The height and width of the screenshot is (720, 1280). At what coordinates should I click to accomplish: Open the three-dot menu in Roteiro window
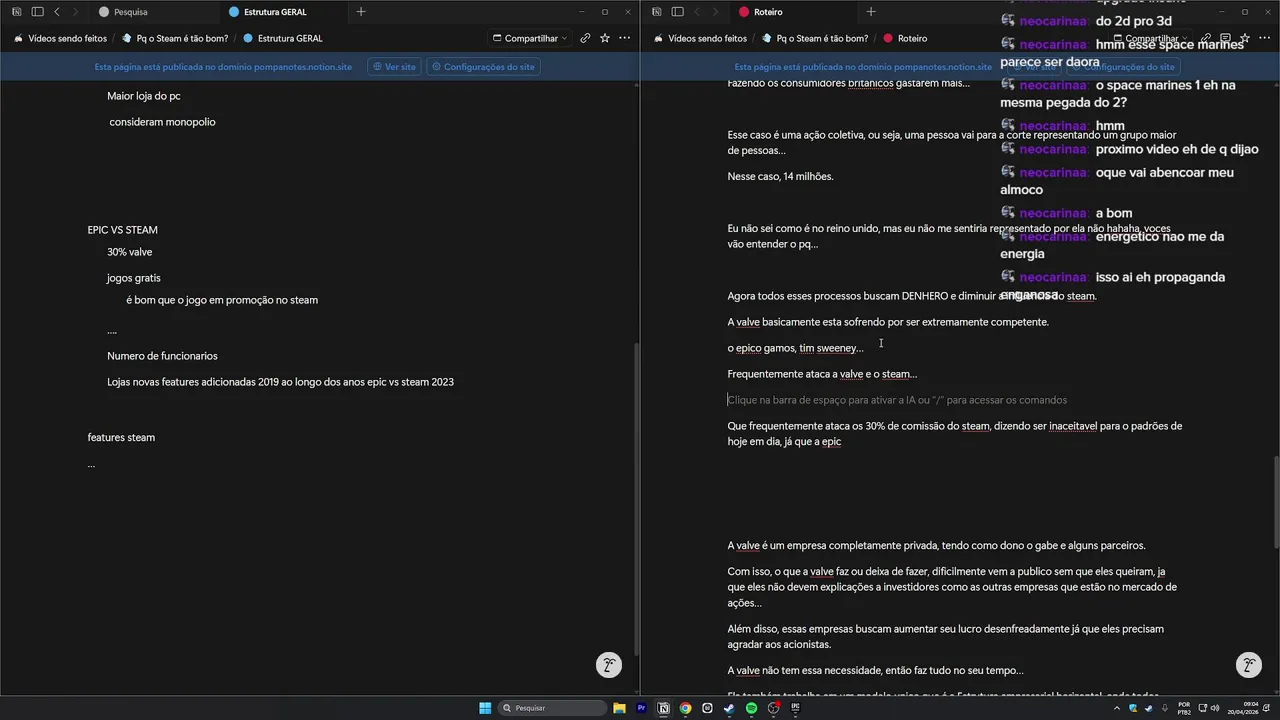click(1264, 38)
